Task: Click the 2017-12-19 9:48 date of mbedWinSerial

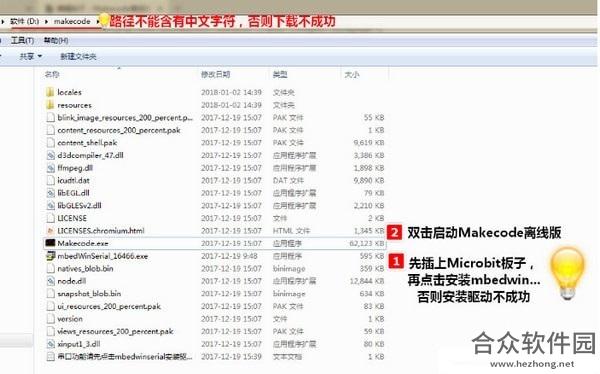Action: [x=229, y=256]
